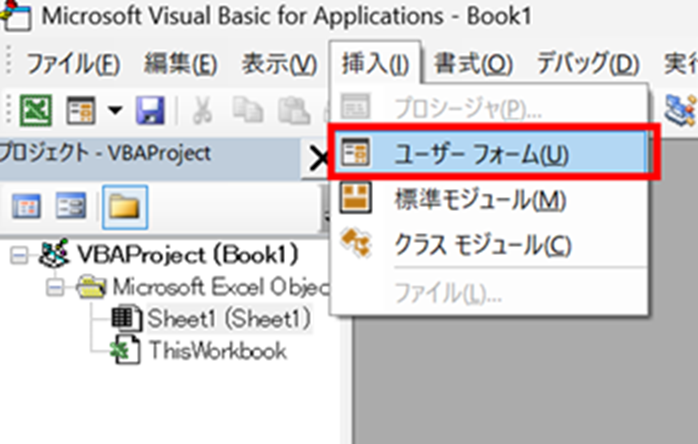Select VBAProject (Book1) in the tree
This screenshot has width=698, height=444.
[x=187, y=255]
